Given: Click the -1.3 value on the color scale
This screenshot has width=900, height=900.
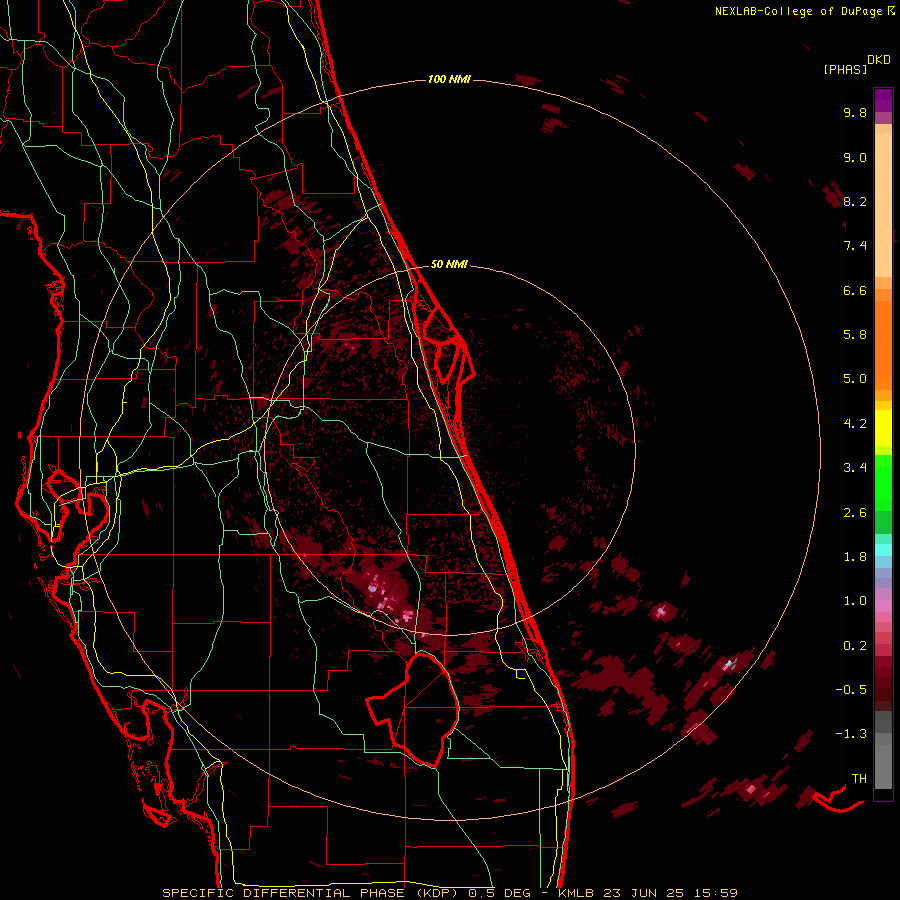Looking at the screenshot, I should 851,735.
